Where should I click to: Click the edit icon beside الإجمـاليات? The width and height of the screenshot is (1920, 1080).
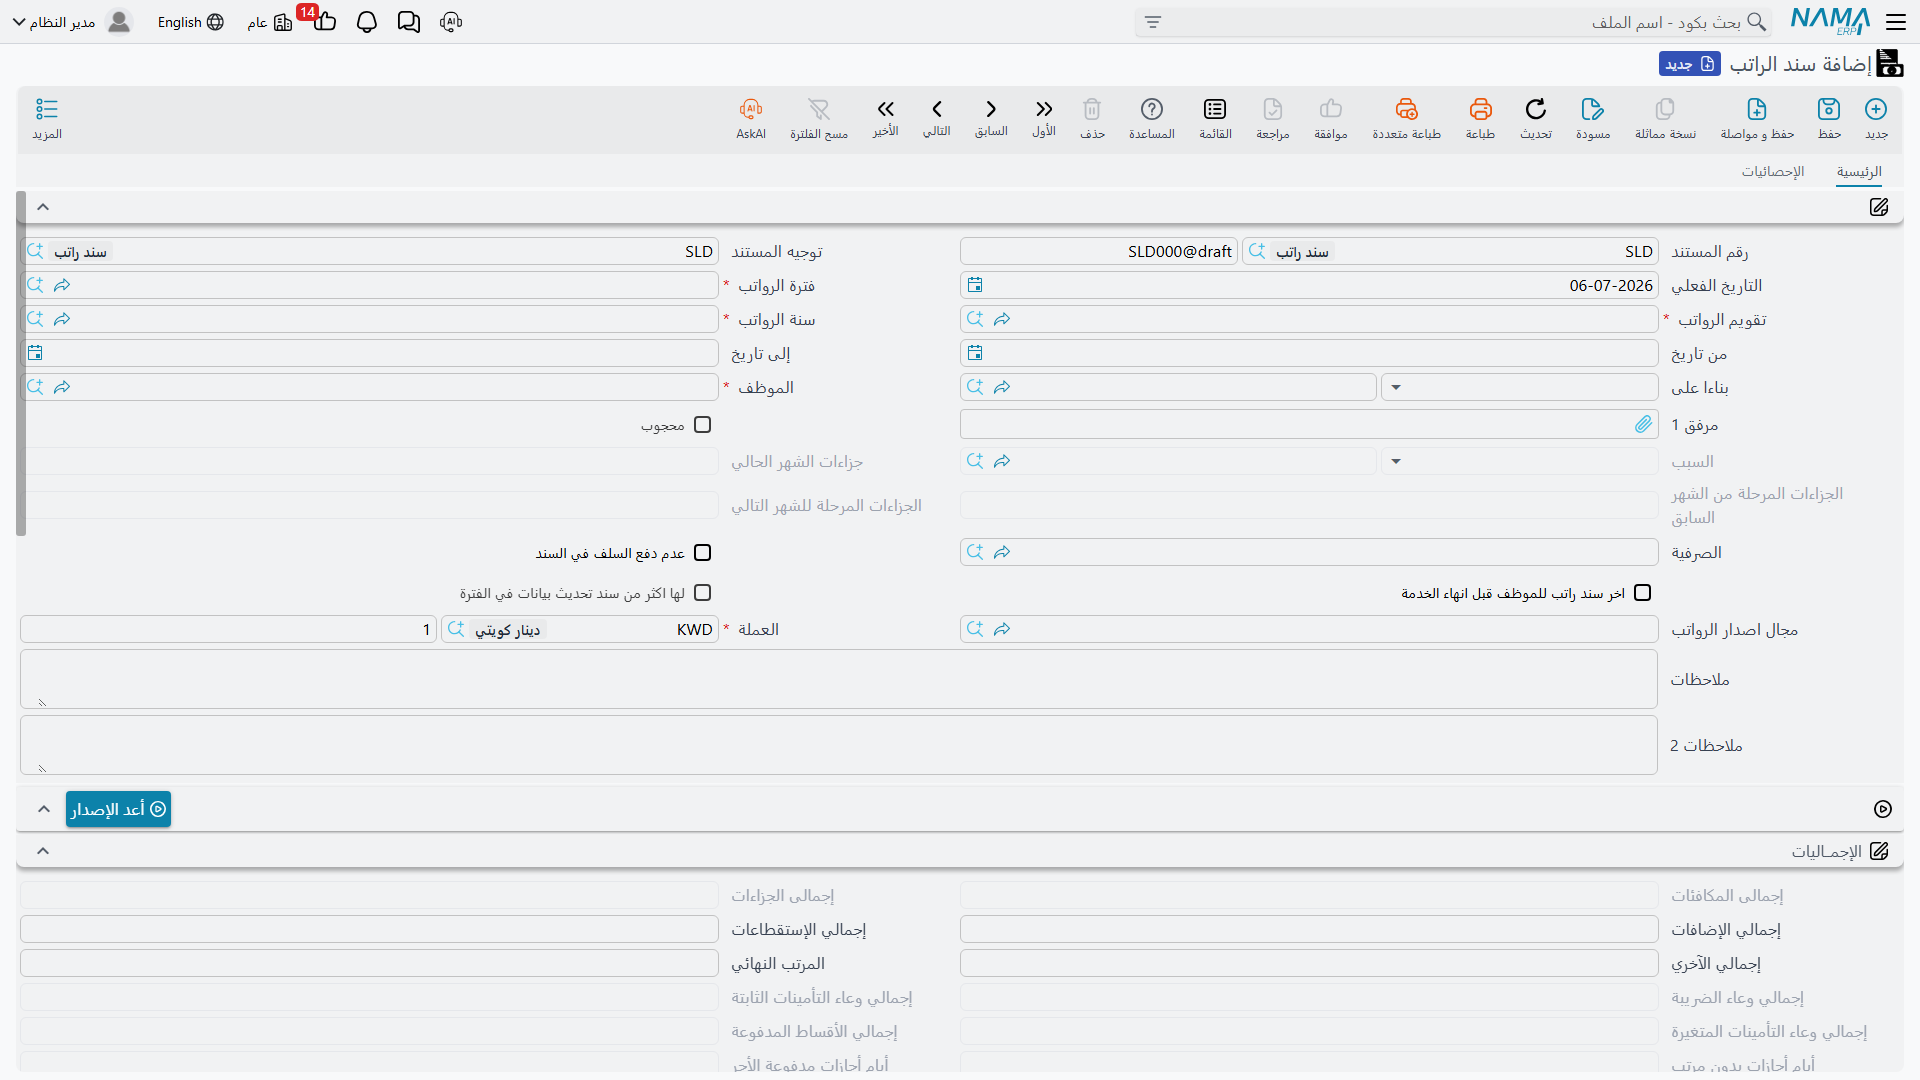coord(1879,851)
